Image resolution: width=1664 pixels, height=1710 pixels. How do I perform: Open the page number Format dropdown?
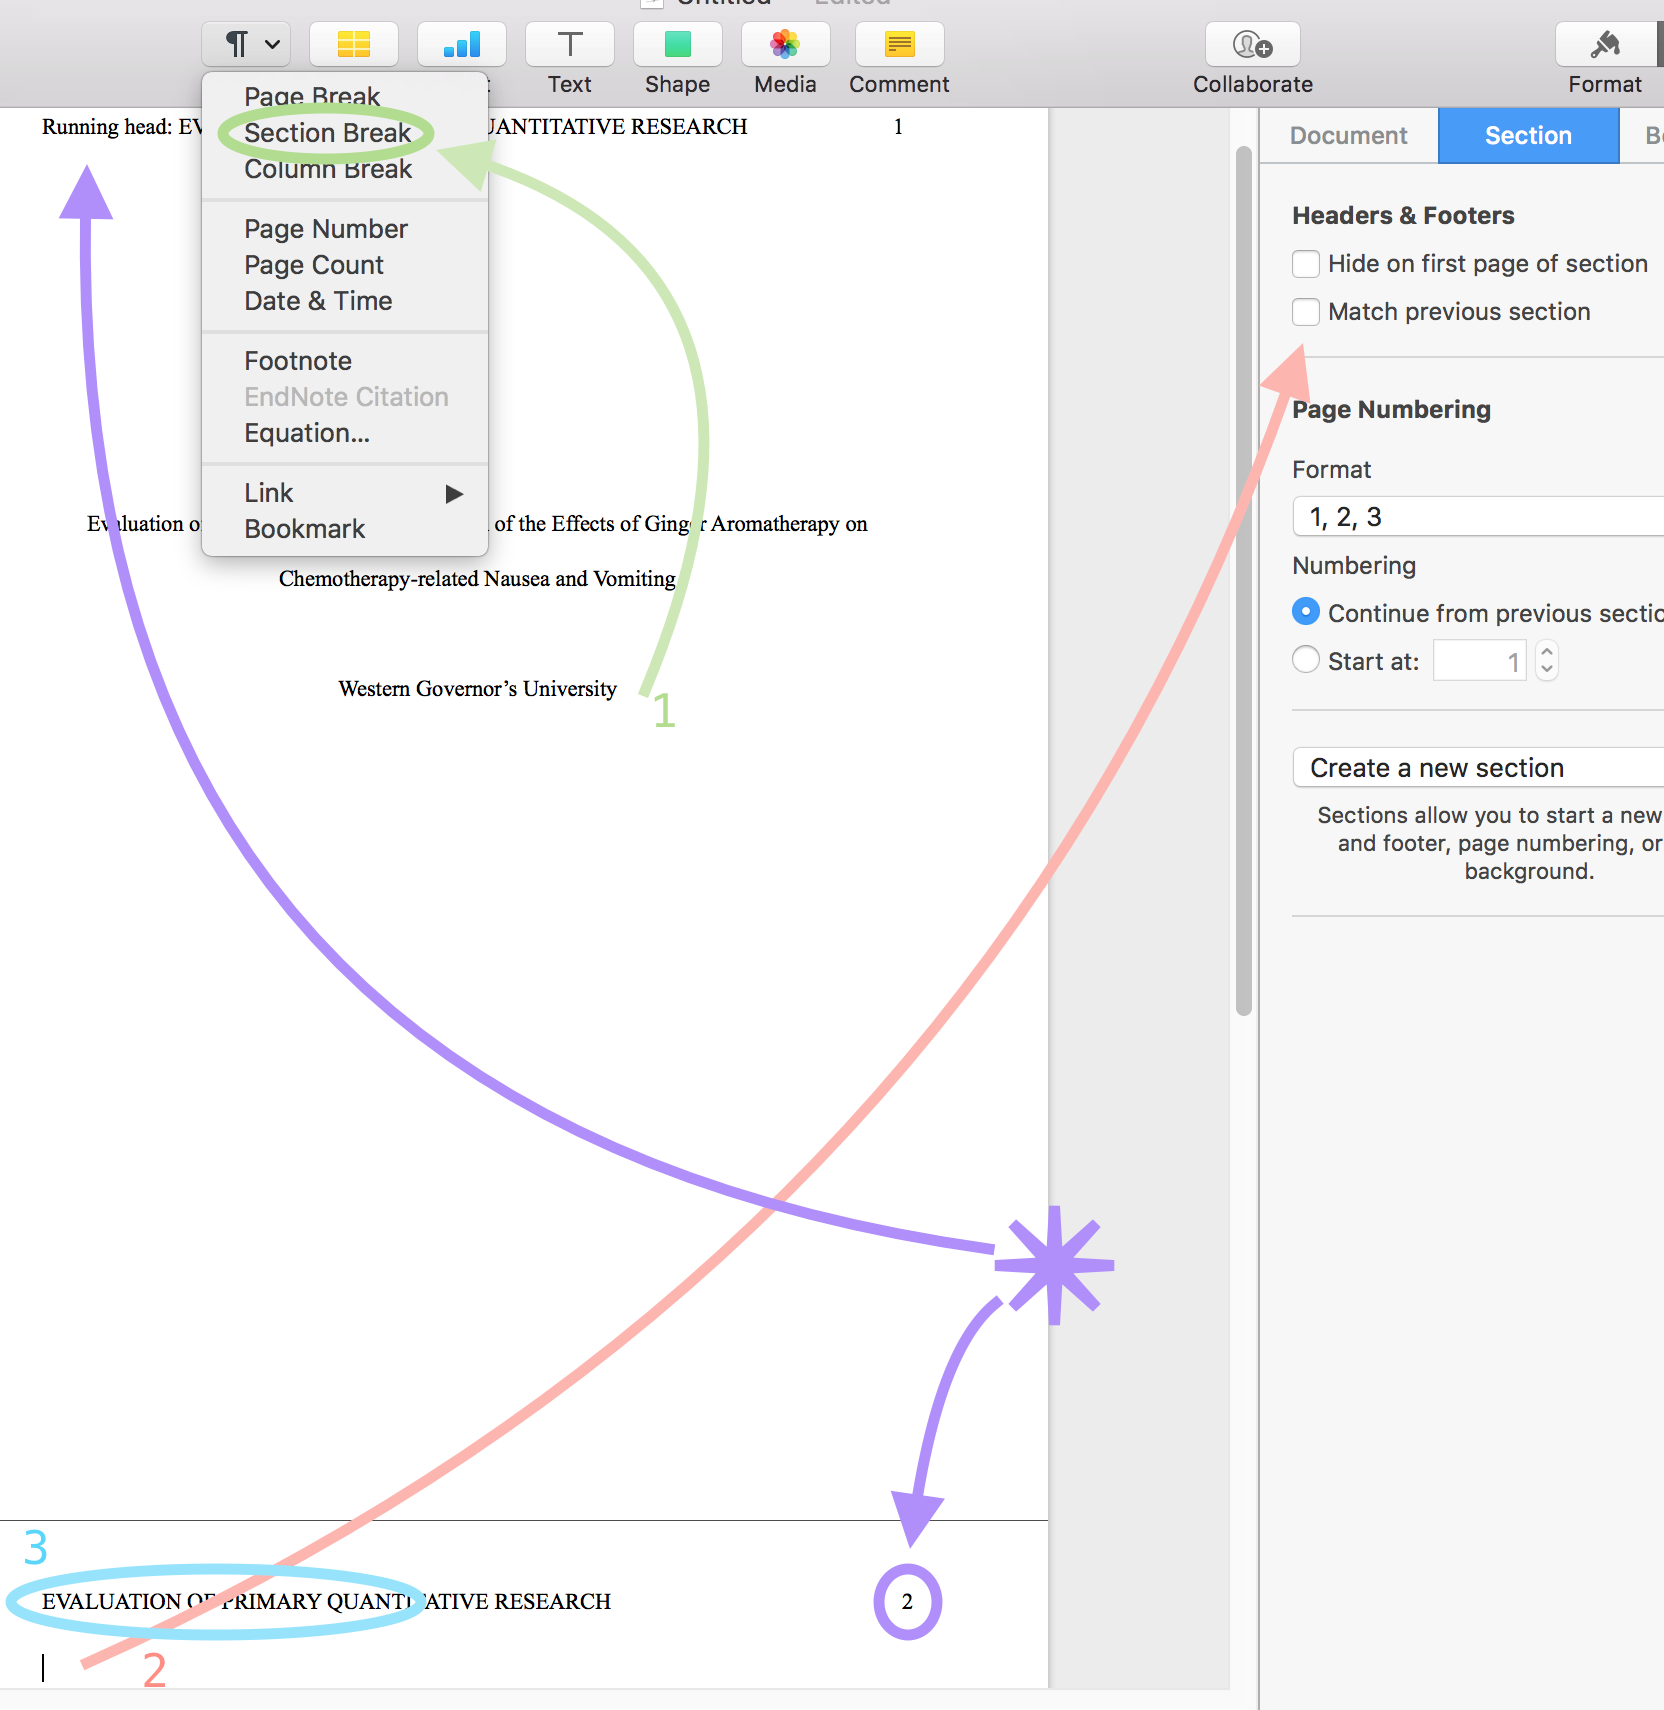(1478, 517)
